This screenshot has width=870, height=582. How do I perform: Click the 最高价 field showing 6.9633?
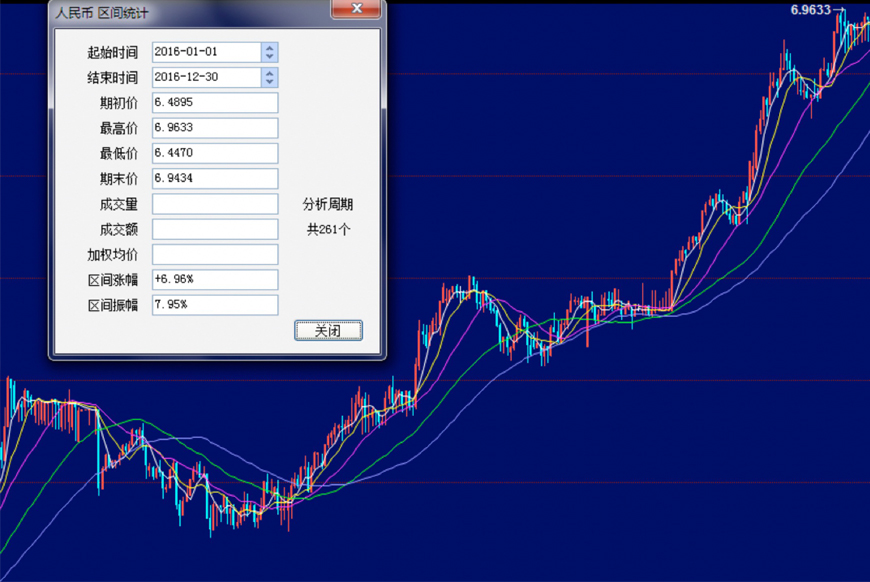coord(214,128)
